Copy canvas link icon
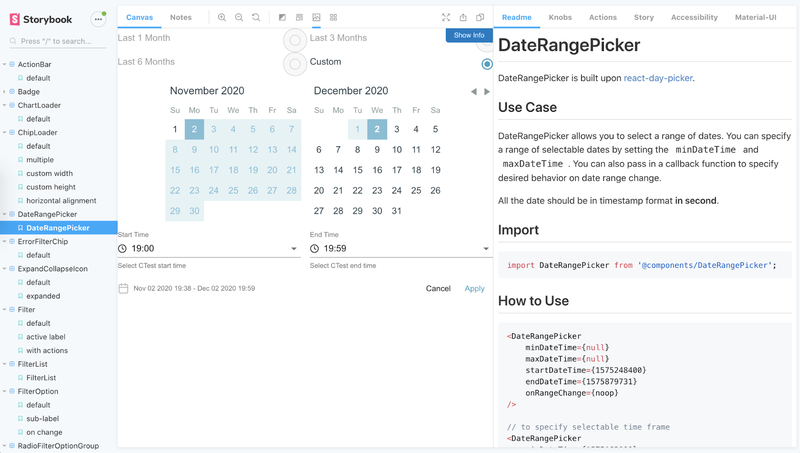 [480, 17]
